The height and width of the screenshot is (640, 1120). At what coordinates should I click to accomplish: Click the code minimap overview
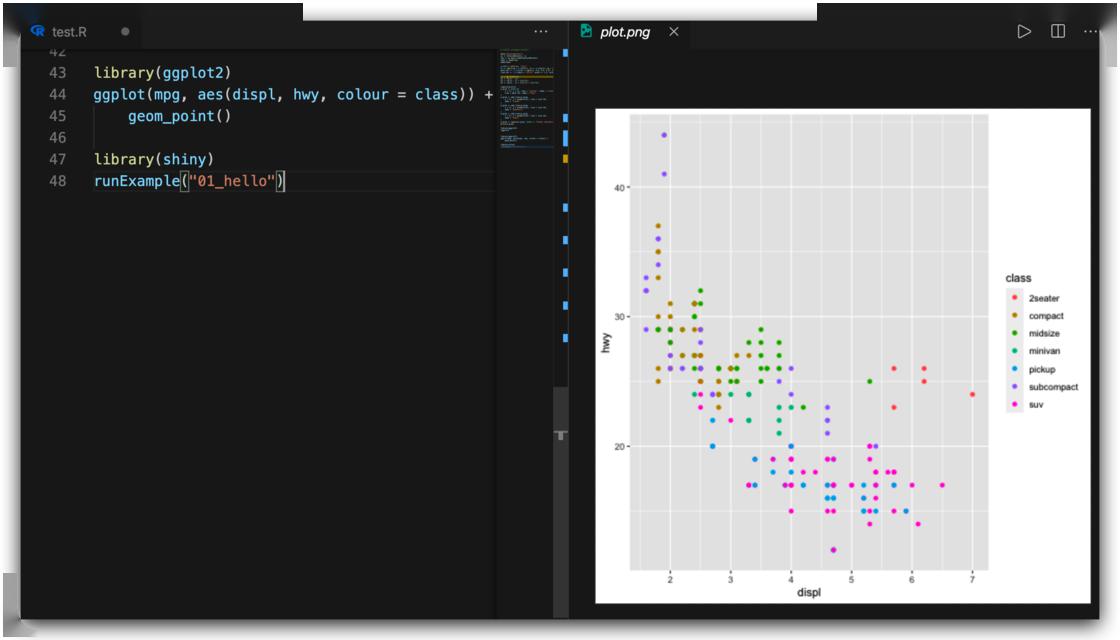coord(526,100)
